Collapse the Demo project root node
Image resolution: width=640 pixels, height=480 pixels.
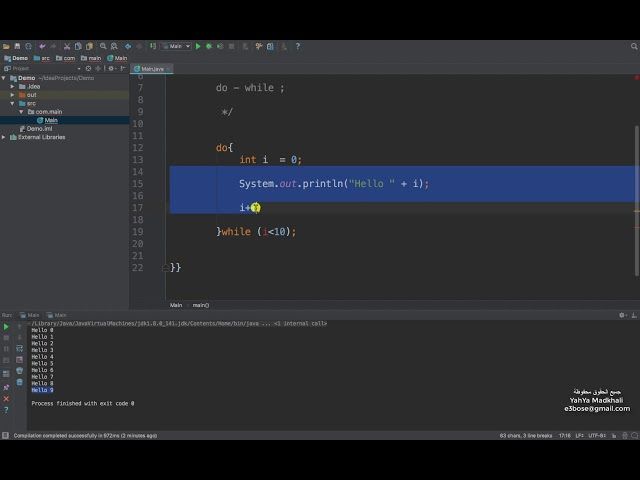click(4, 78)
